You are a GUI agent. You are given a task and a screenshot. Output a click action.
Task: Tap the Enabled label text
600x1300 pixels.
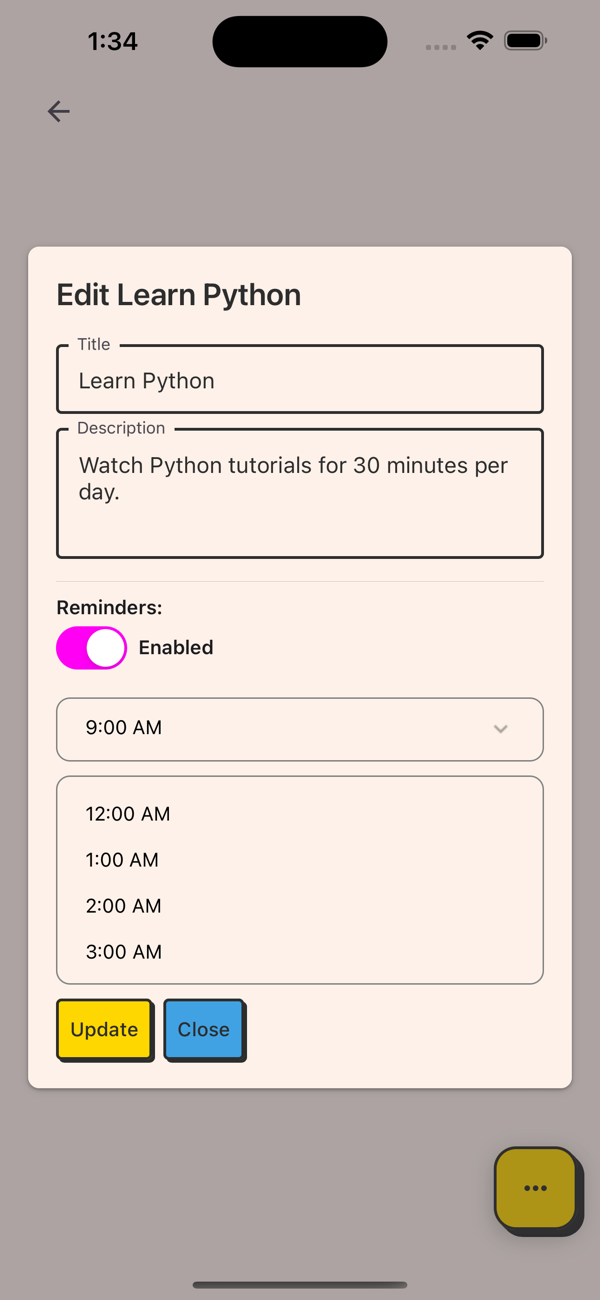tap(176, 648)
